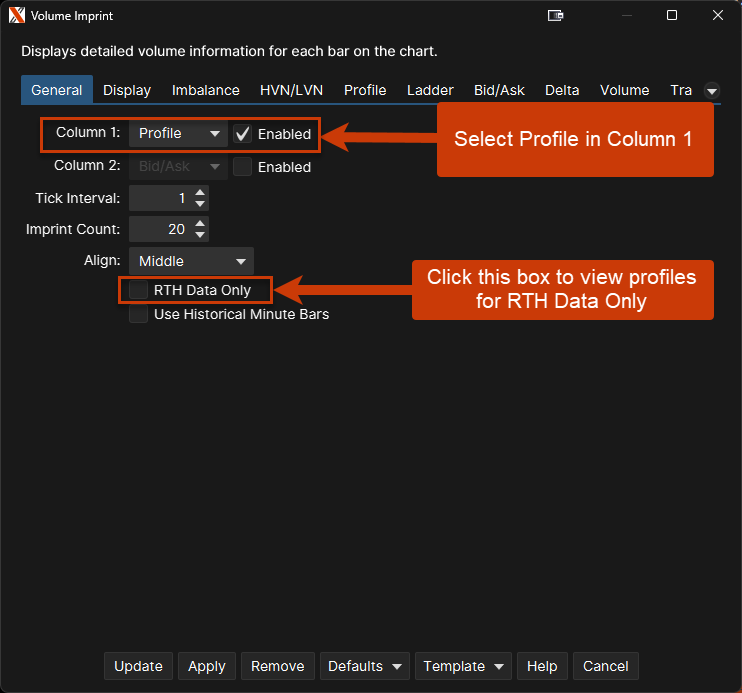The width and height of the screenshot is (742, 693).
Task: Check Use Historical Minute Bars option
Action: tap(139, 314)
